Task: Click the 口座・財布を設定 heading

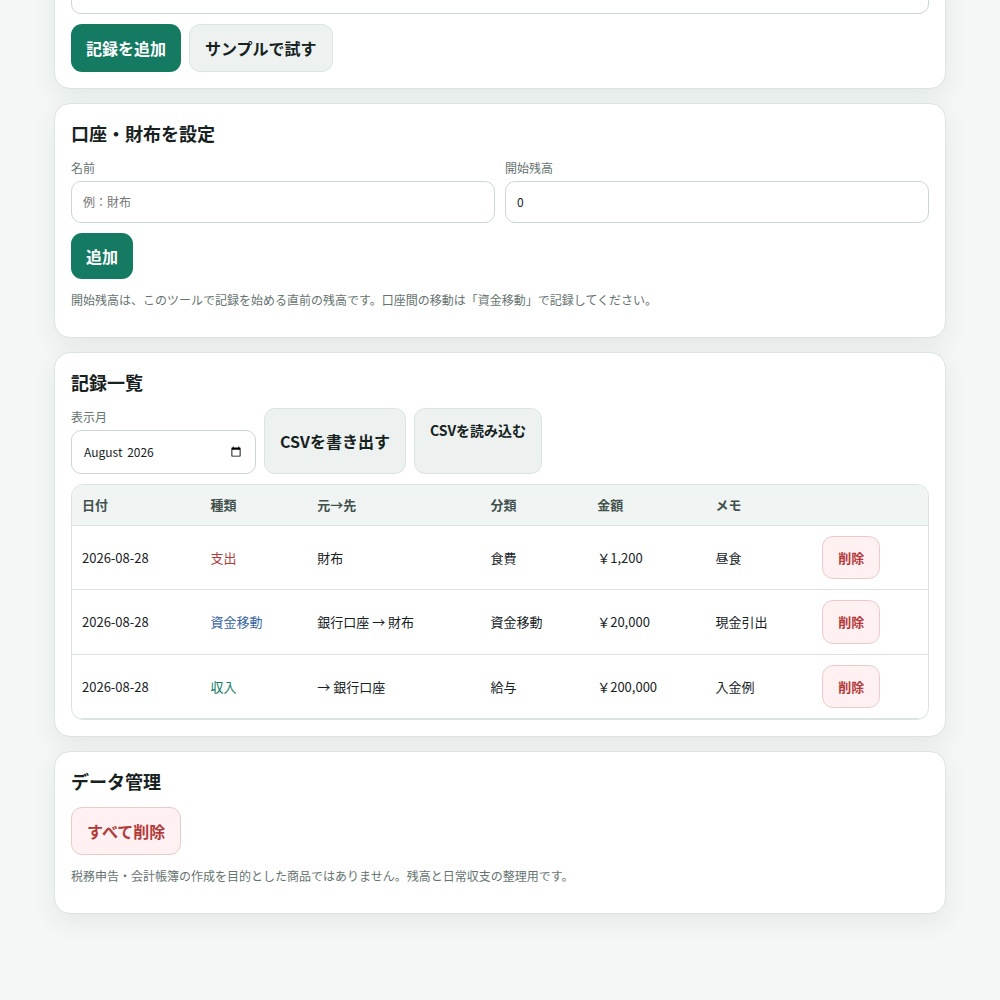Action: coord(143,135)
